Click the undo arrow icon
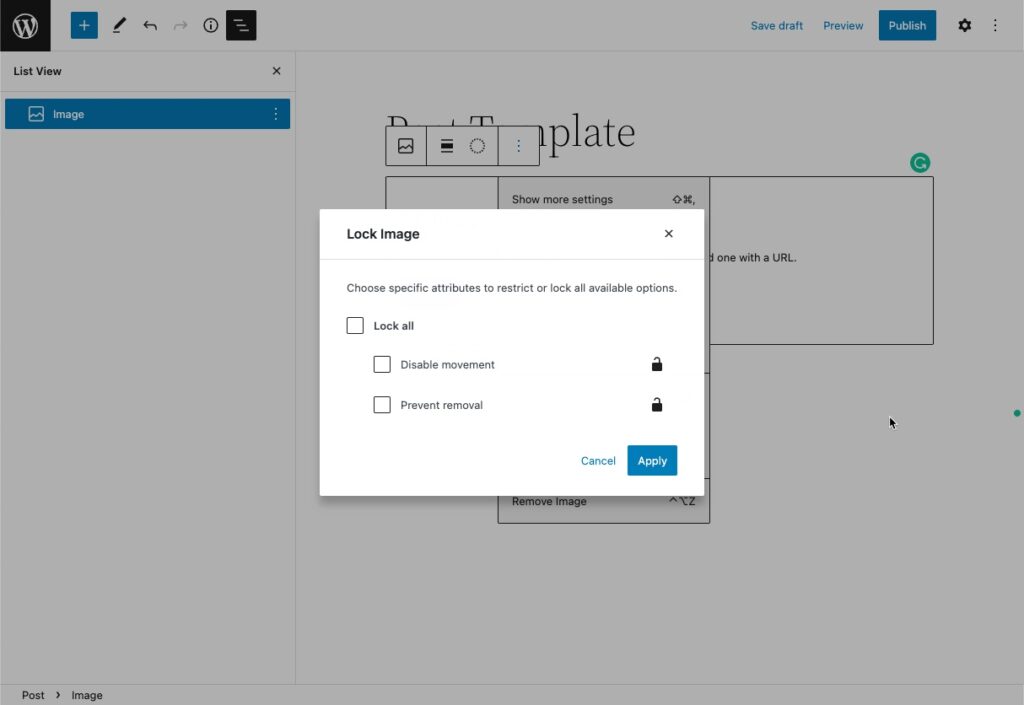The height and width of the screenshot is (705, 1024). [x=148, y=25]
